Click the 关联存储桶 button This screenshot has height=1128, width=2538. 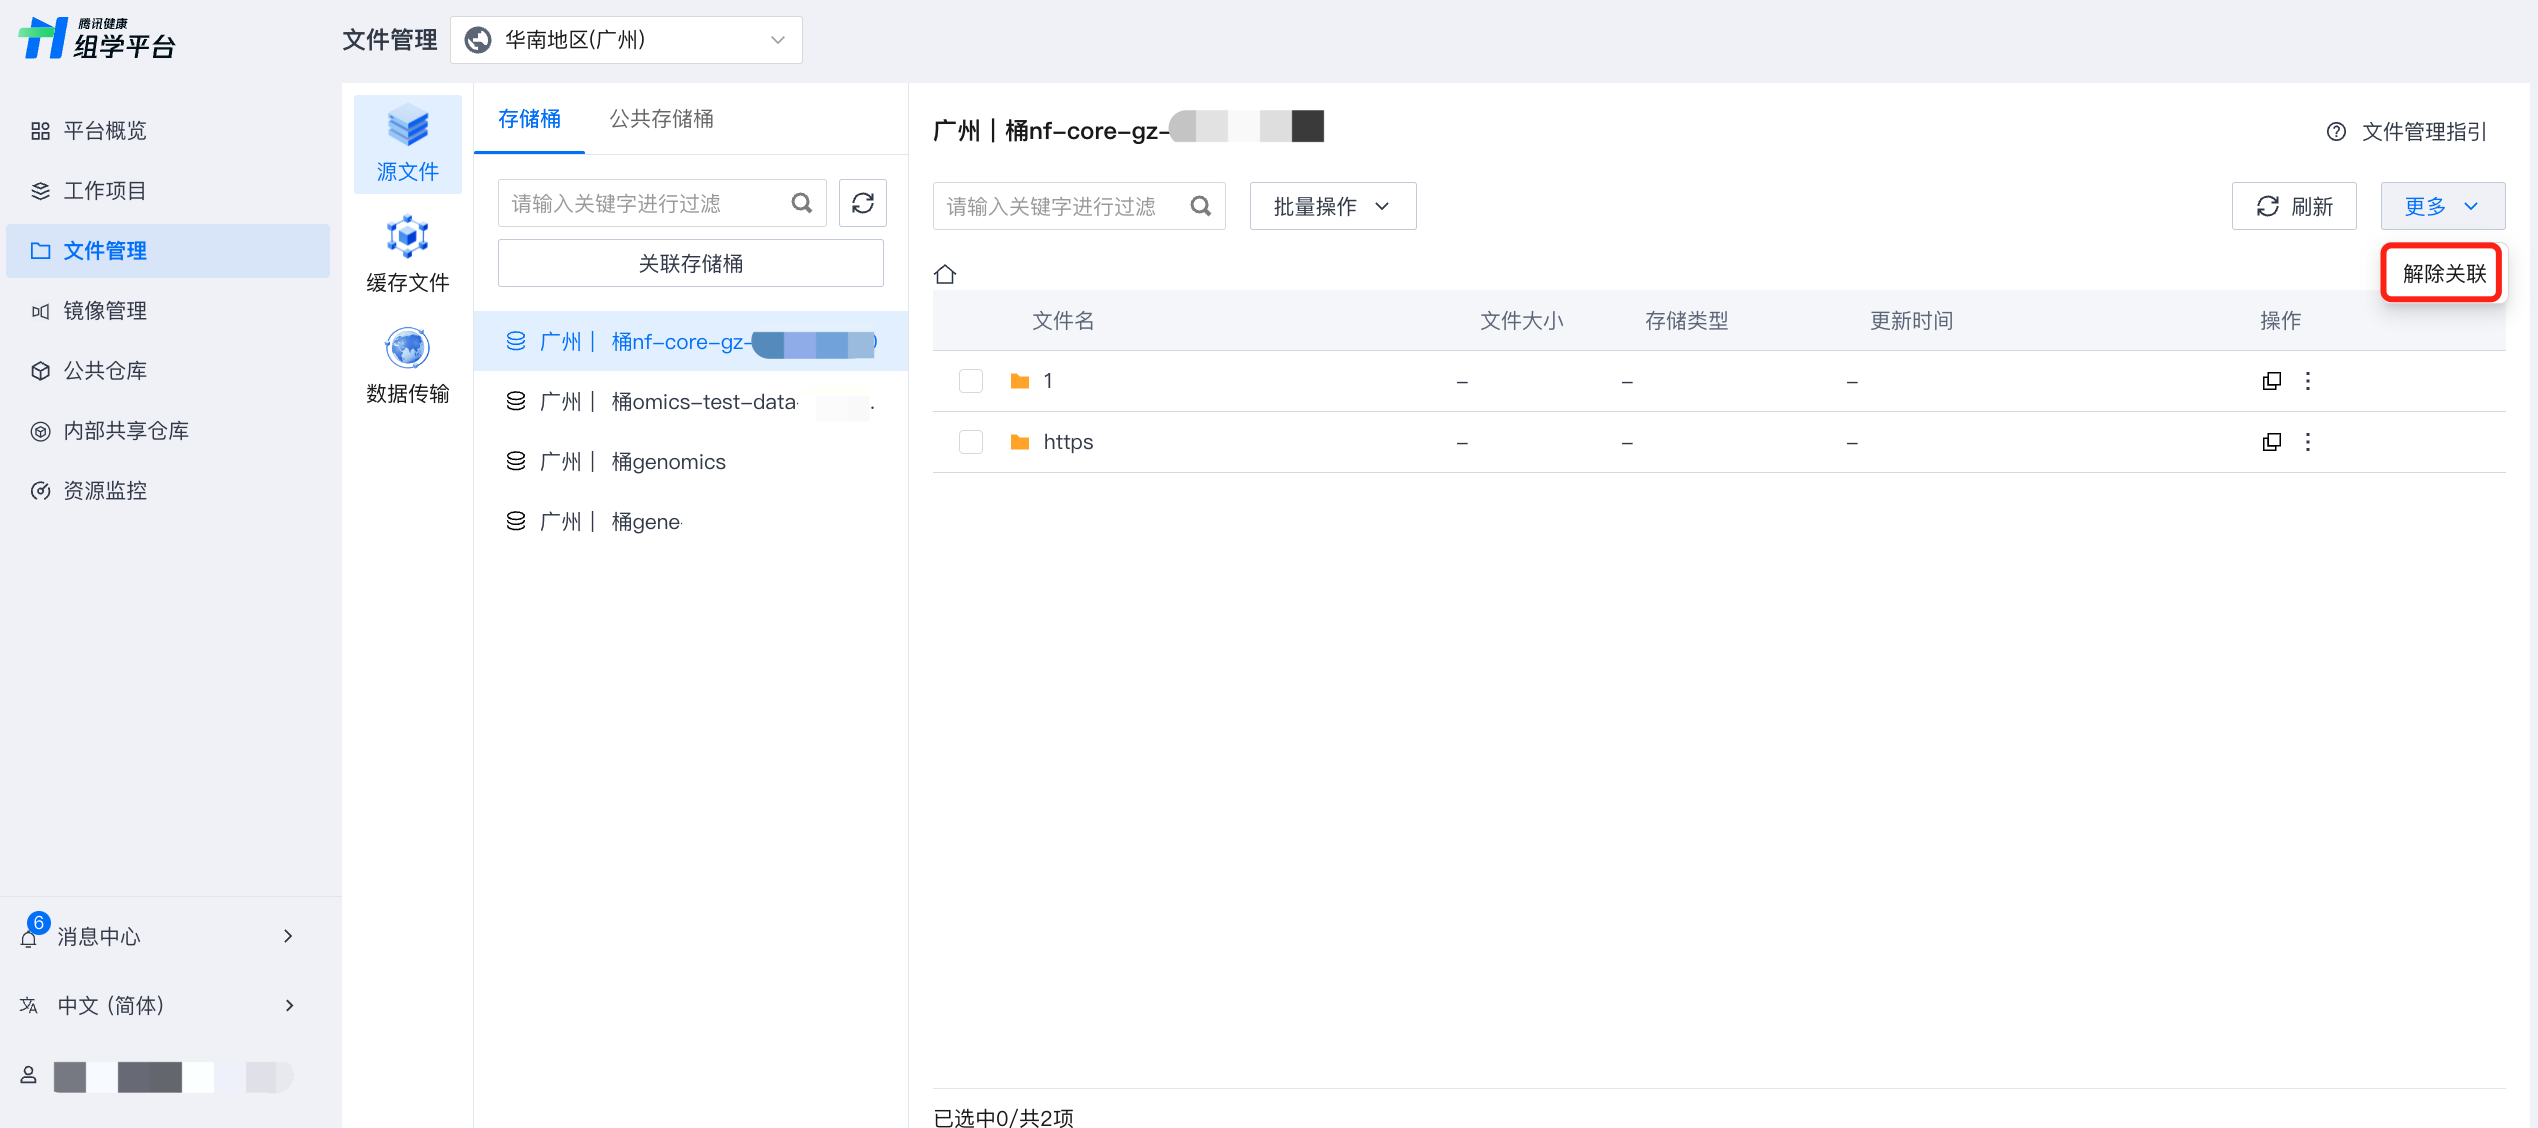[x=690, y=263]
